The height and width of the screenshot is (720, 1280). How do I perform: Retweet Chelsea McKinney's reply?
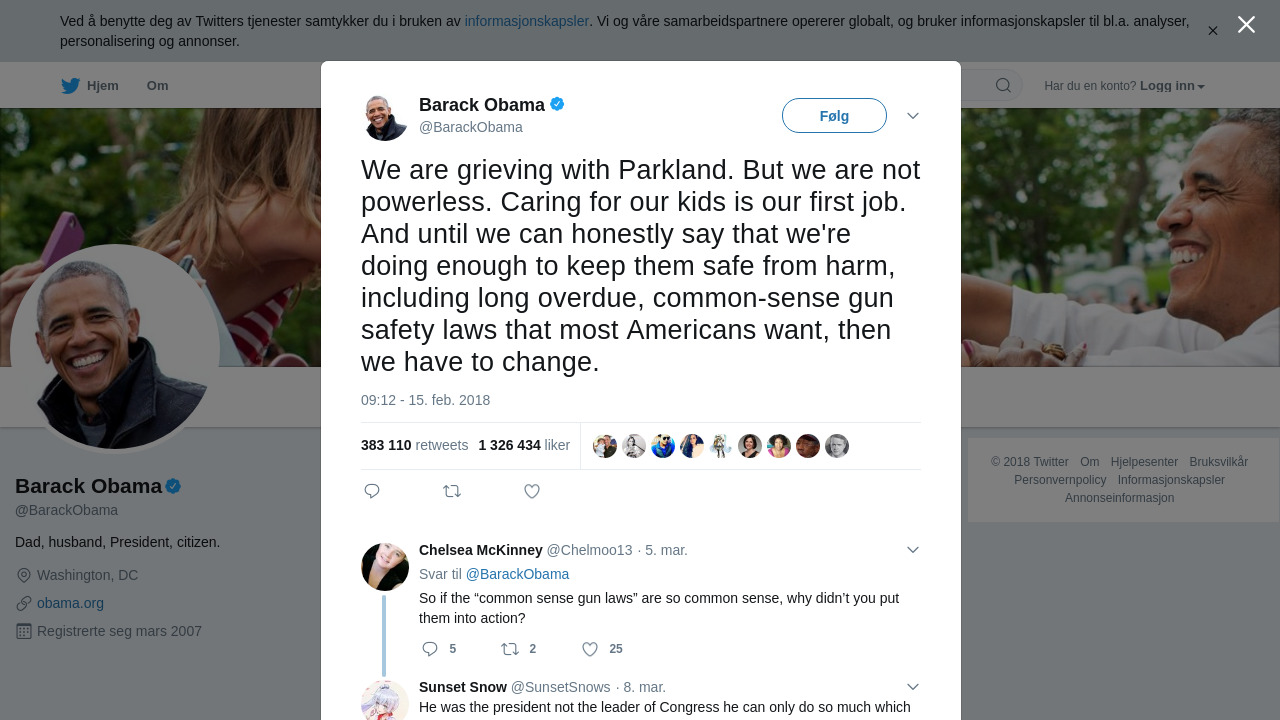[x=510, y=649]
